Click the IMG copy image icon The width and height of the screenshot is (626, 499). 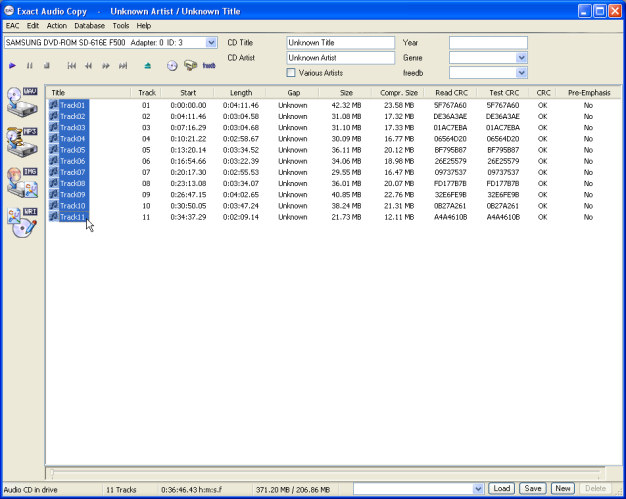(22, 181)
